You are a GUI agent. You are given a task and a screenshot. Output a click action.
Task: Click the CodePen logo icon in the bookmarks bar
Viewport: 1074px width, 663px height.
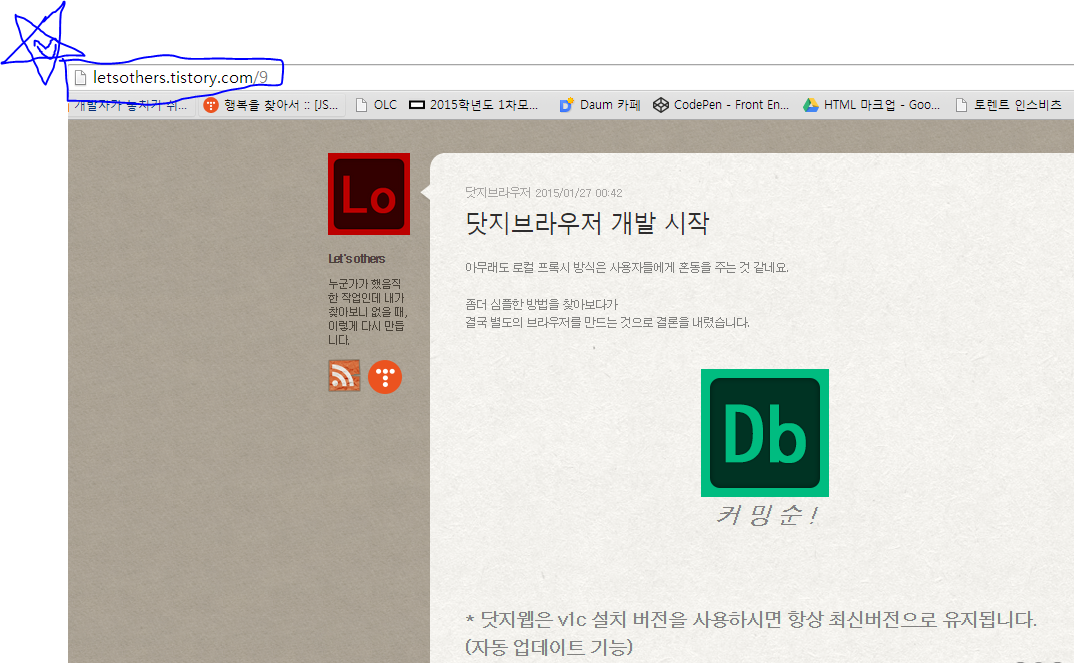(660, 105)
